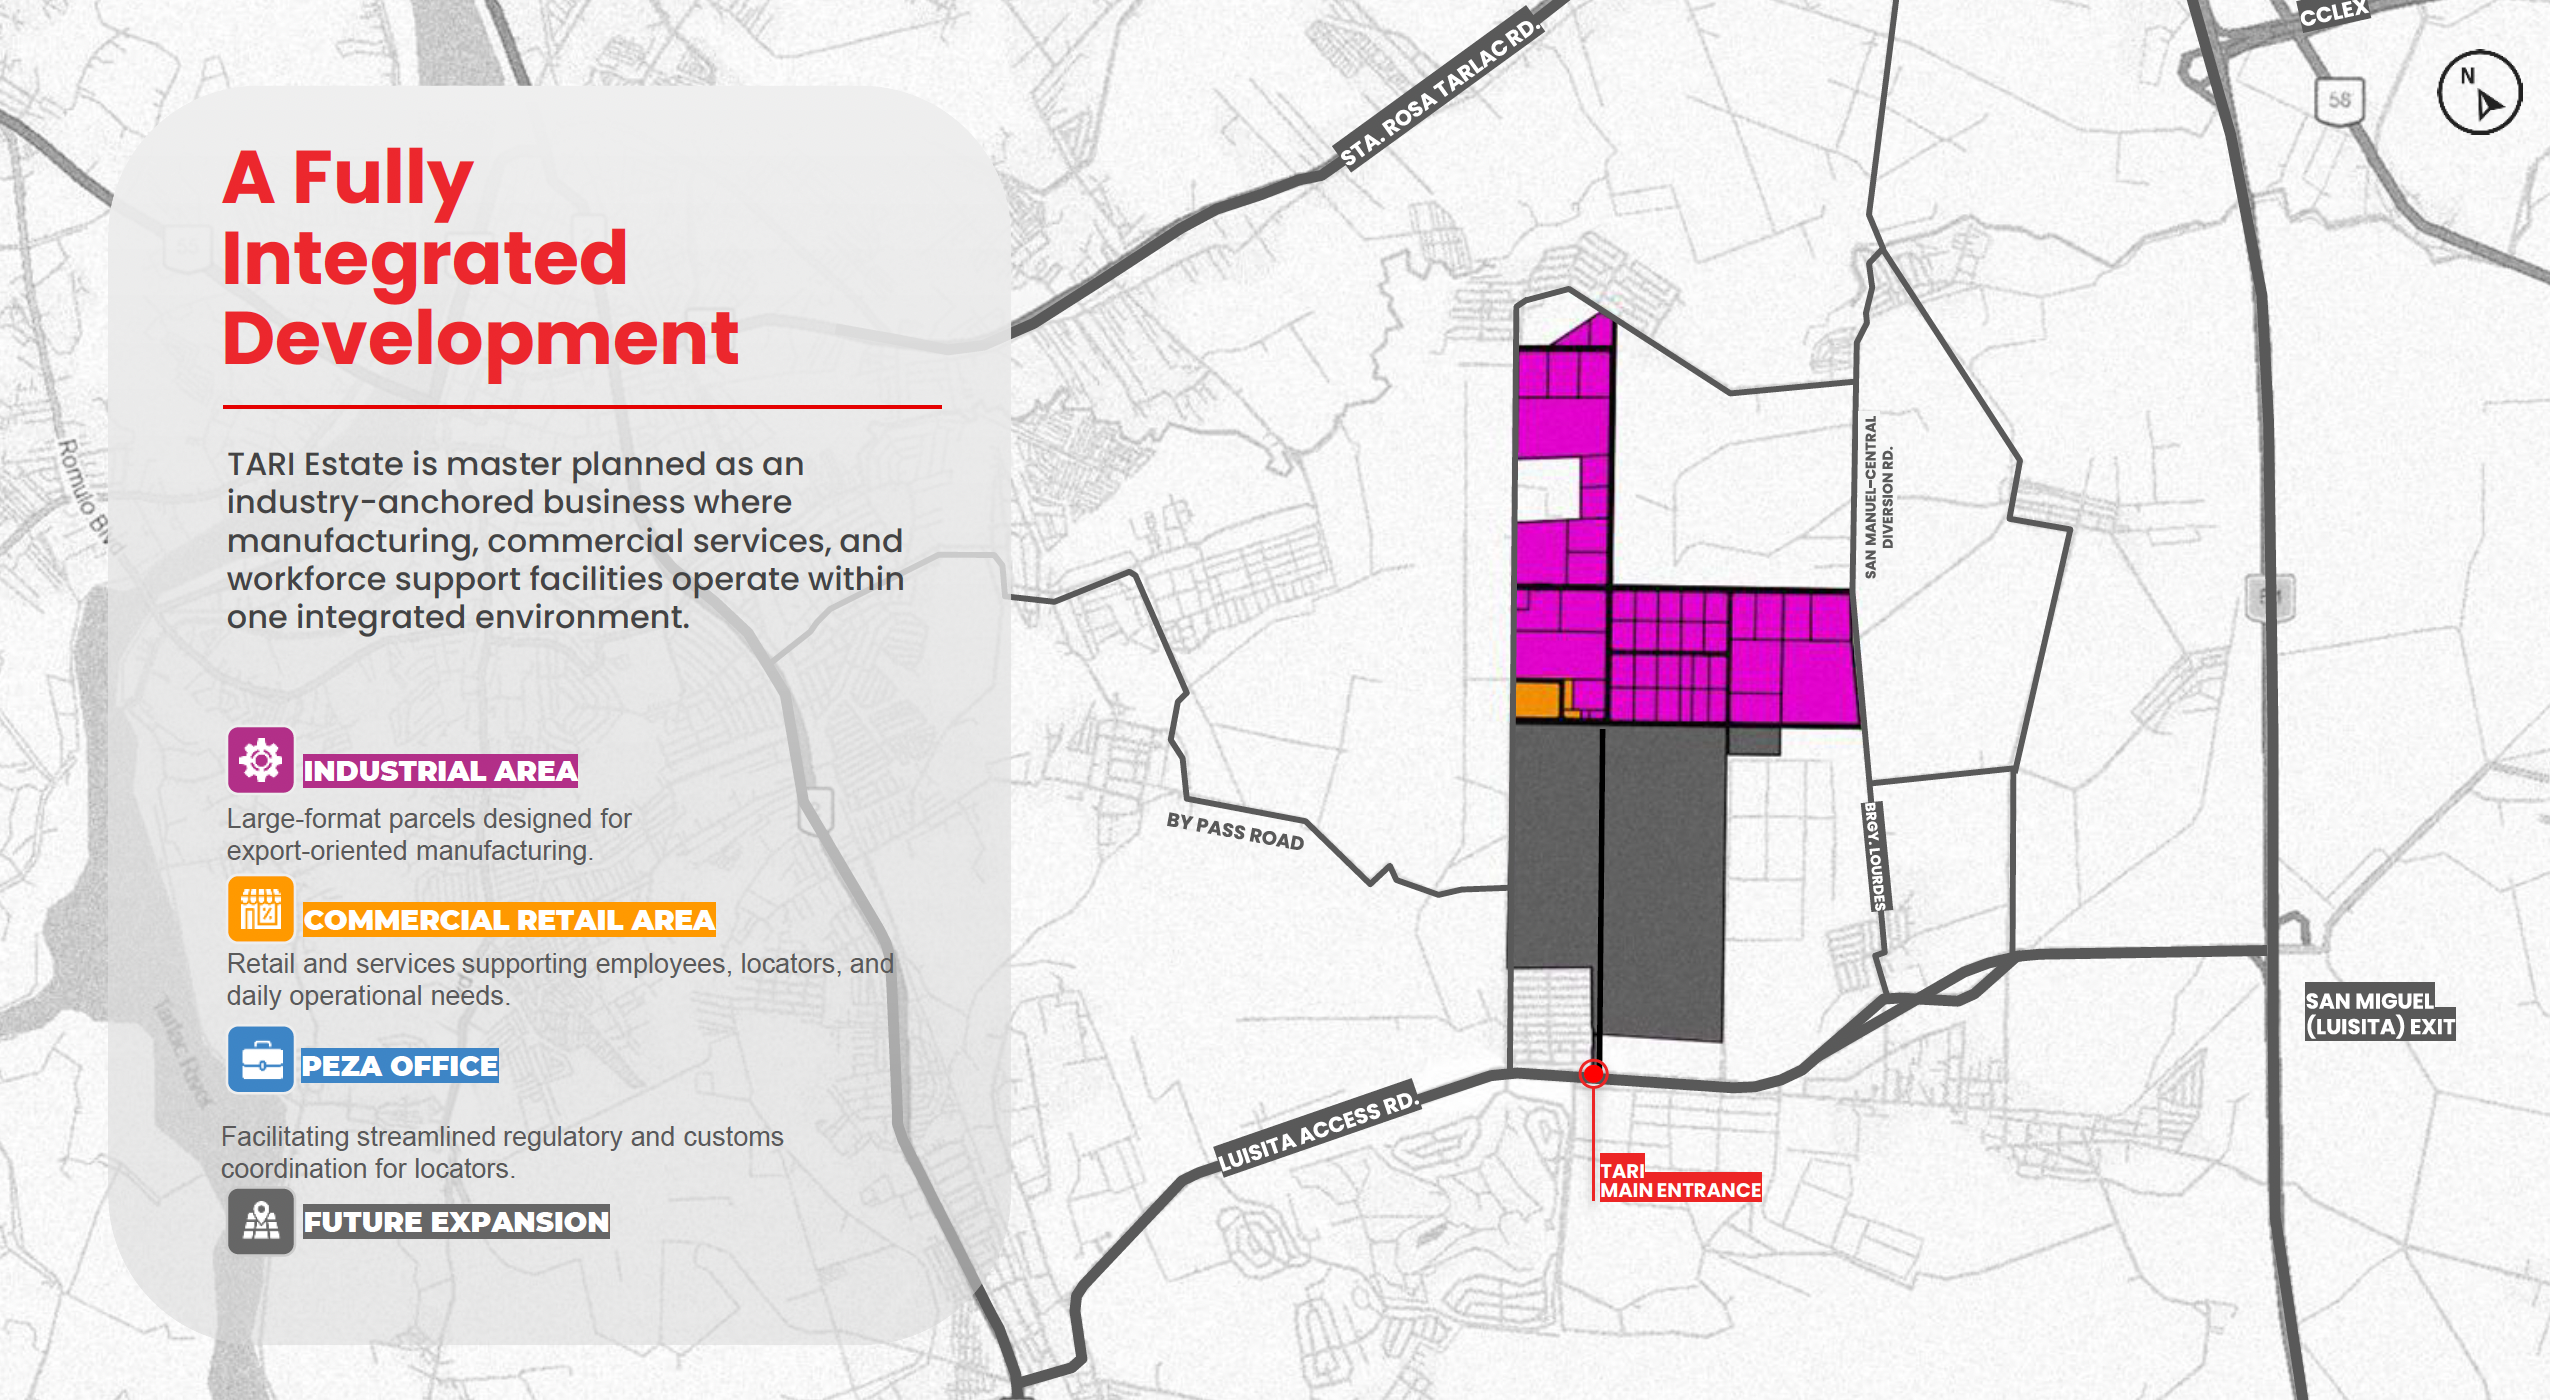Click the 'Retail and services supporting' description text
The image size is (2550, 1400).
coord(560,979)
